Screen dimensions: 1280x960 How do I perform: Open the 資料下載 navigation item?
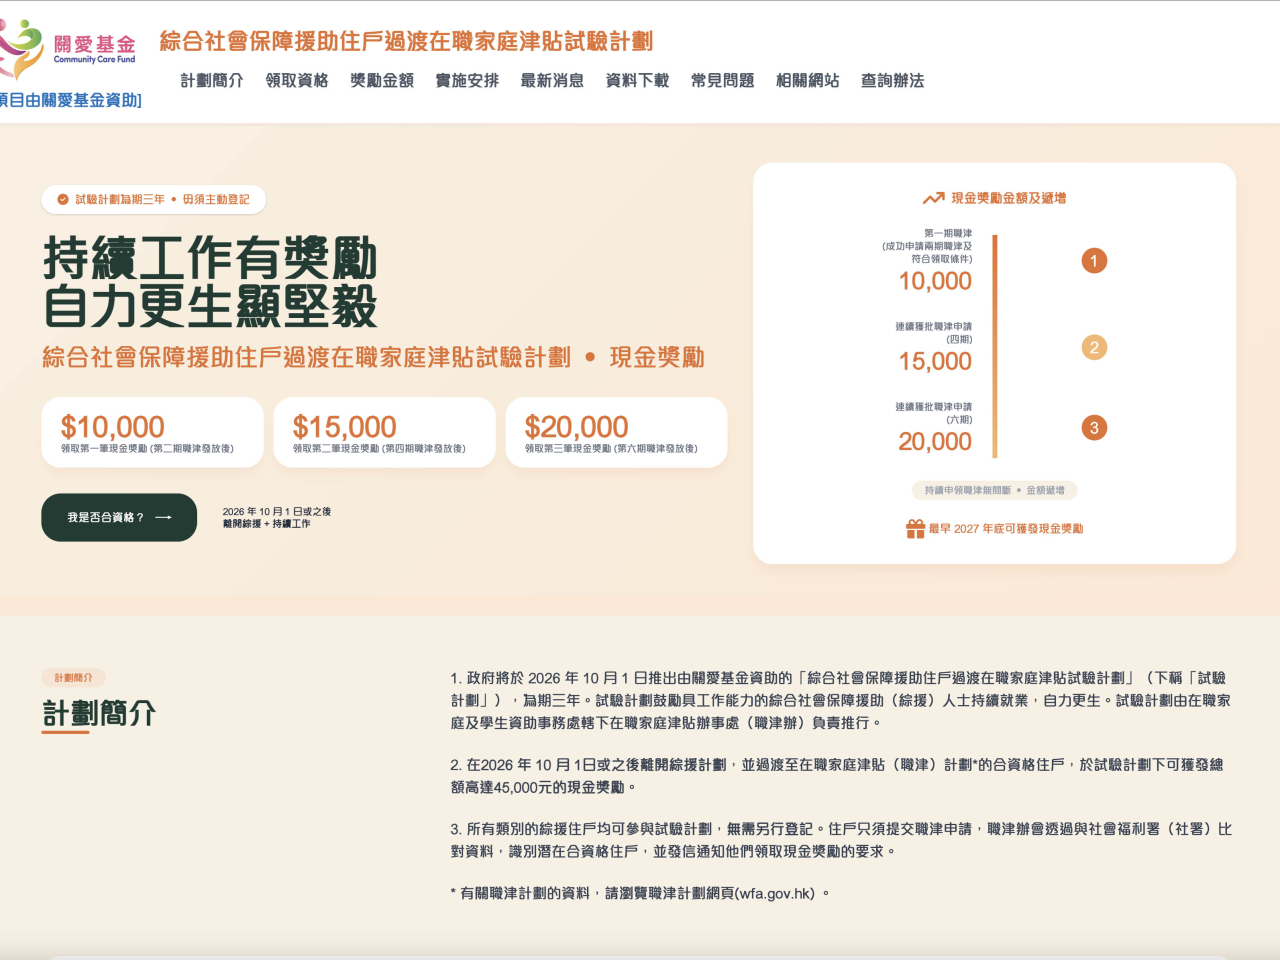point(637,81)
